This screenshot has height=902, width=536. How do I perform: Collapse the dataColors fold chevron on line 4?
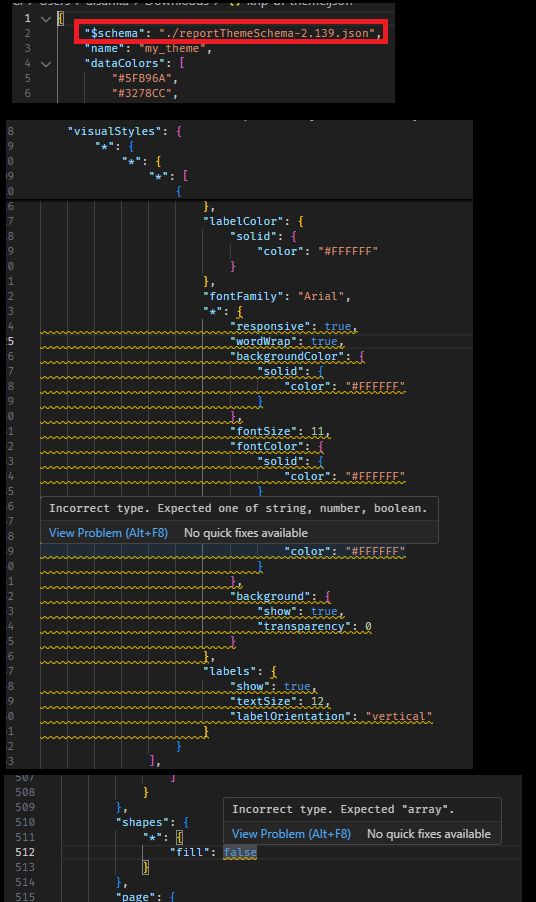point(46,63)
